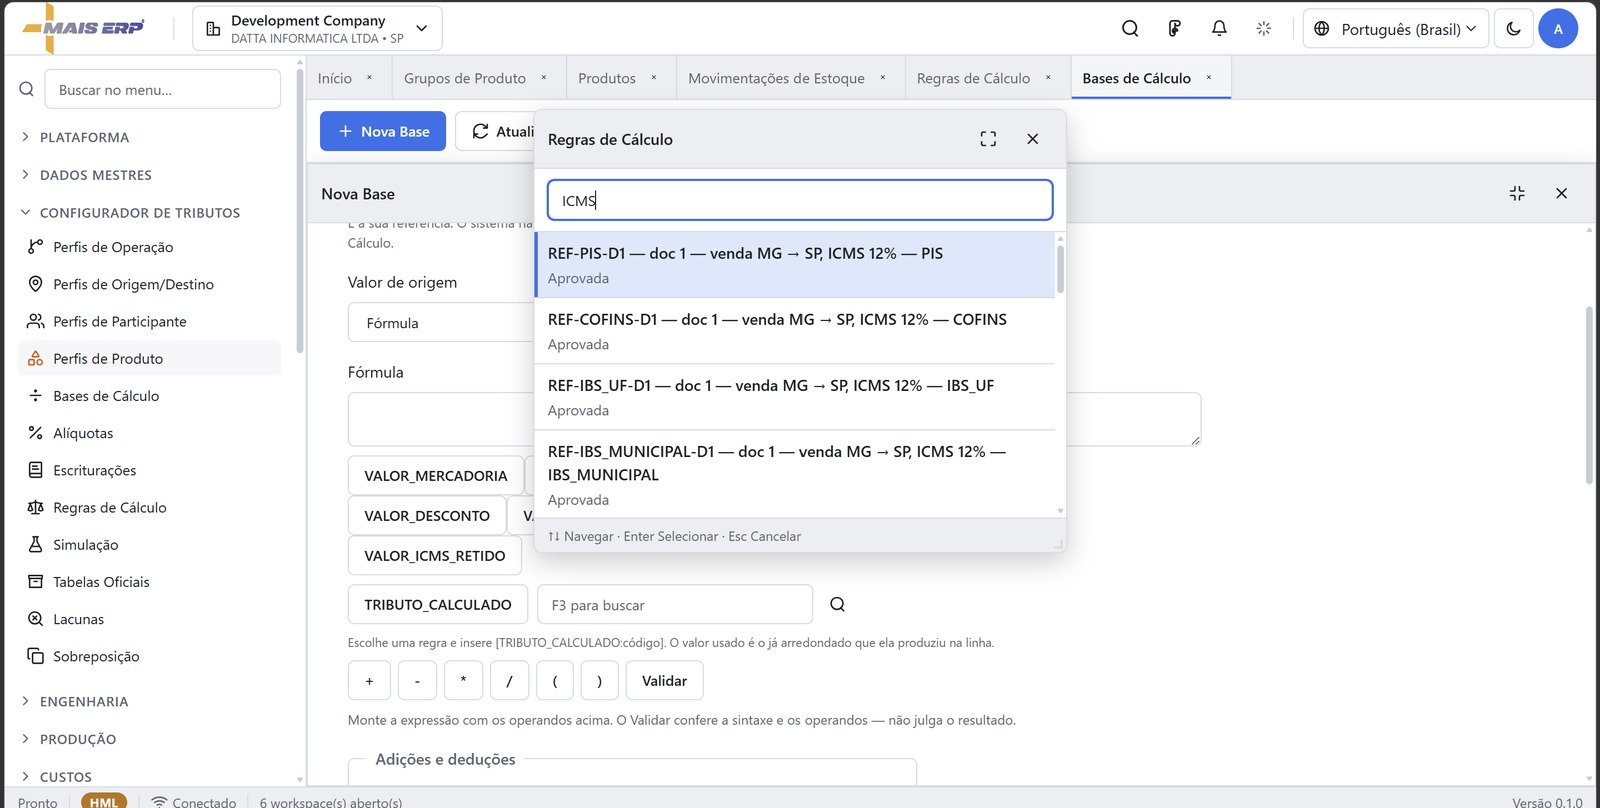
Task: Close the Regras de Cálculo popup
Action: pyautogui.click(x=1033, y=139)
